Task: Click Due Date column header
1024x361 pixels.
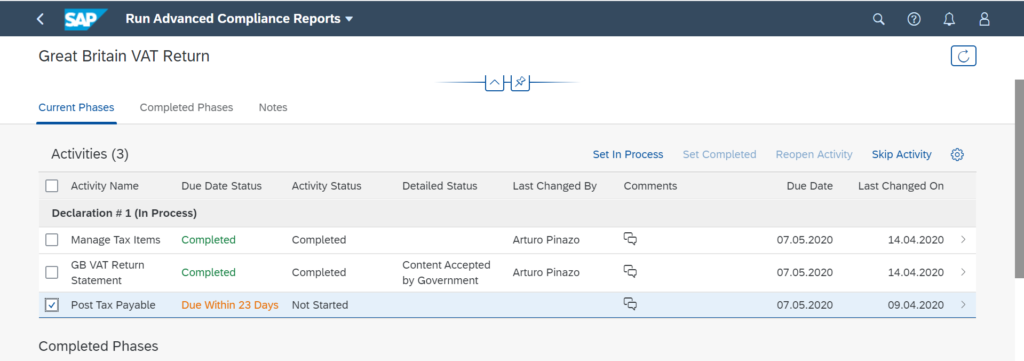Action: point(810,186)
